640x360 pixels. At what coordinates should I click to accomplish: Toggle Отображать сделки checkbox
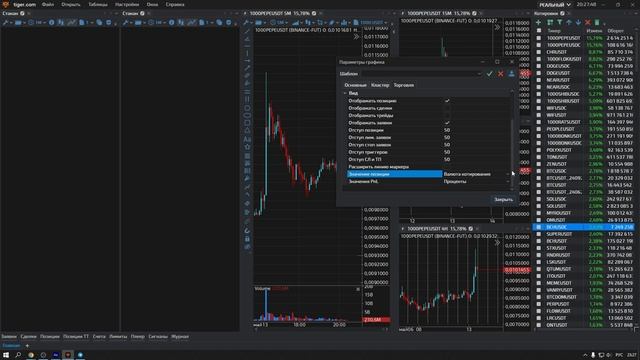click(447, 108)
